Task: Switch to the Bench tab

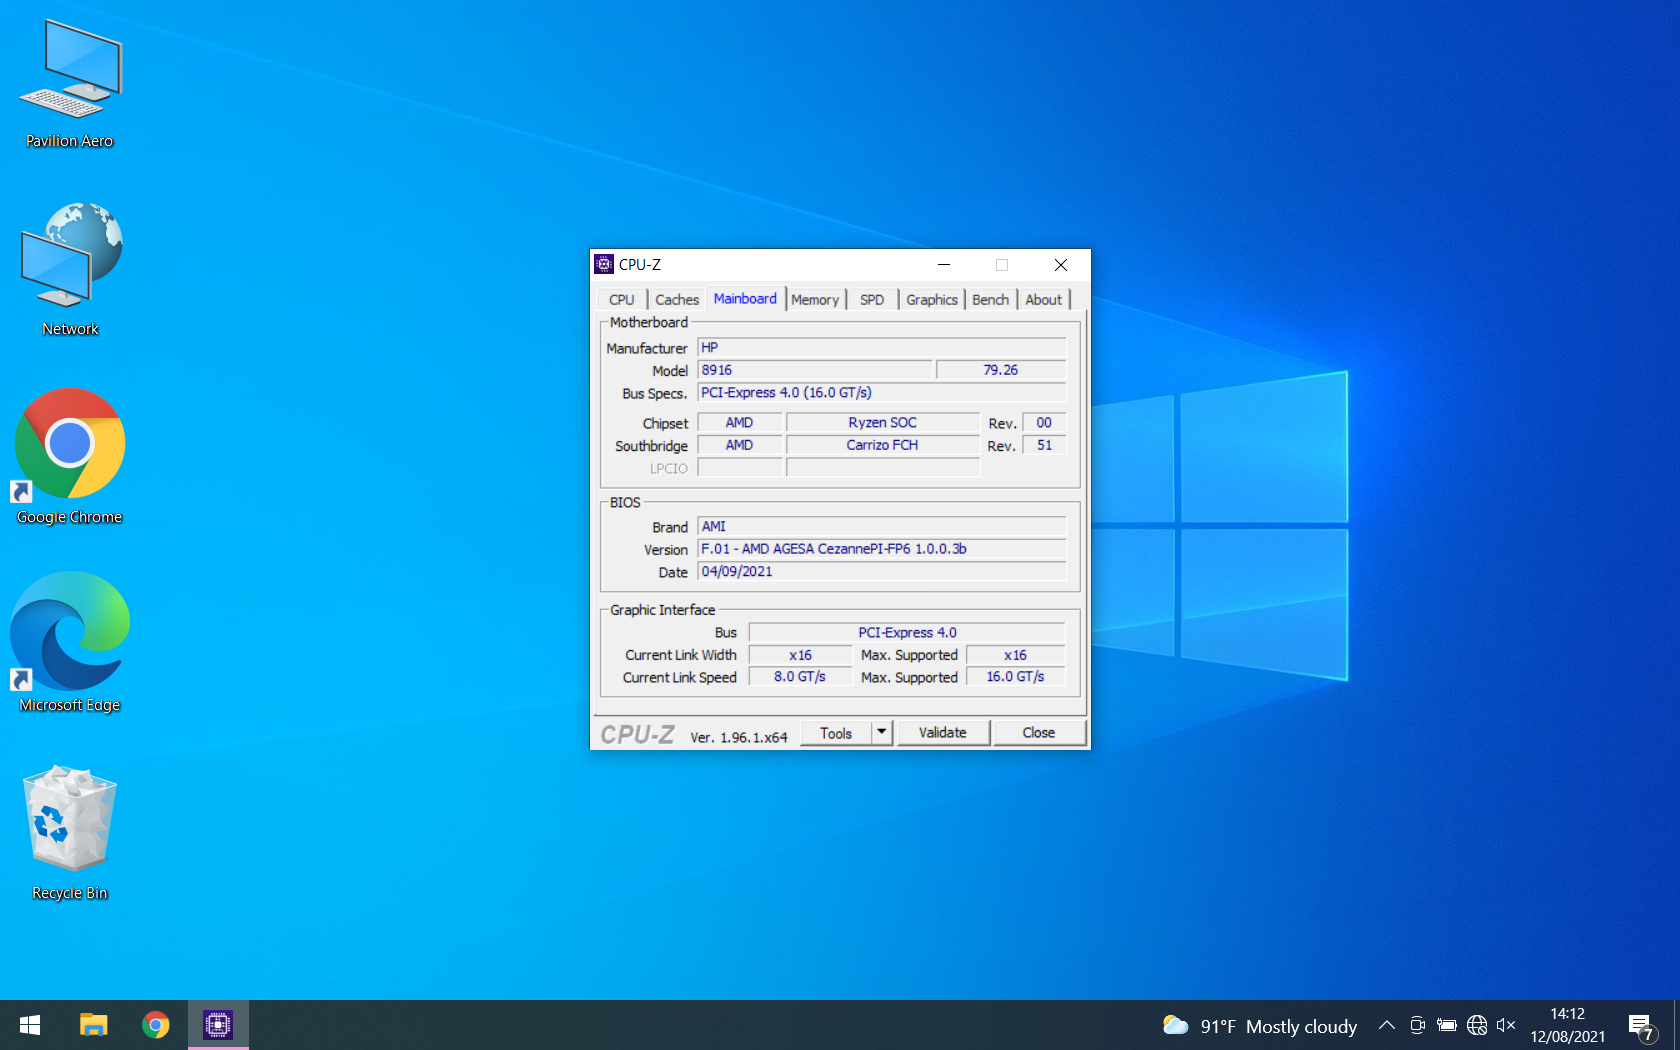Action: pyautogui.click(x=991, y=300)
